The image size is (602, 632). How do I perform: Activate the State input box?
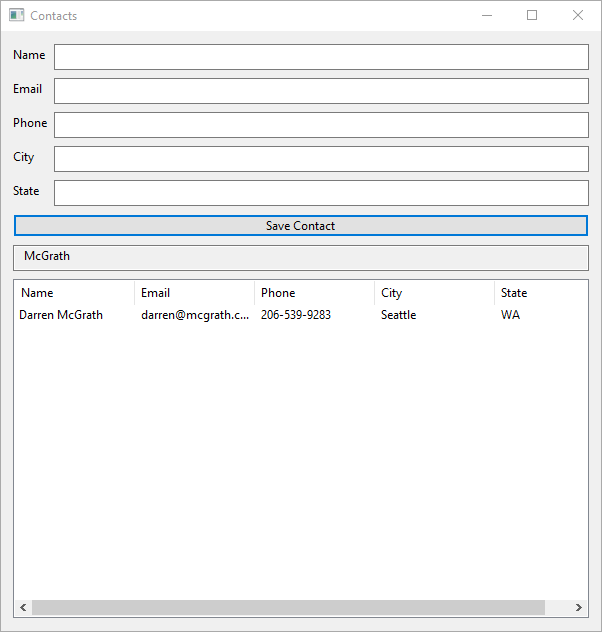pyautogui.click(x=321, y=193)
